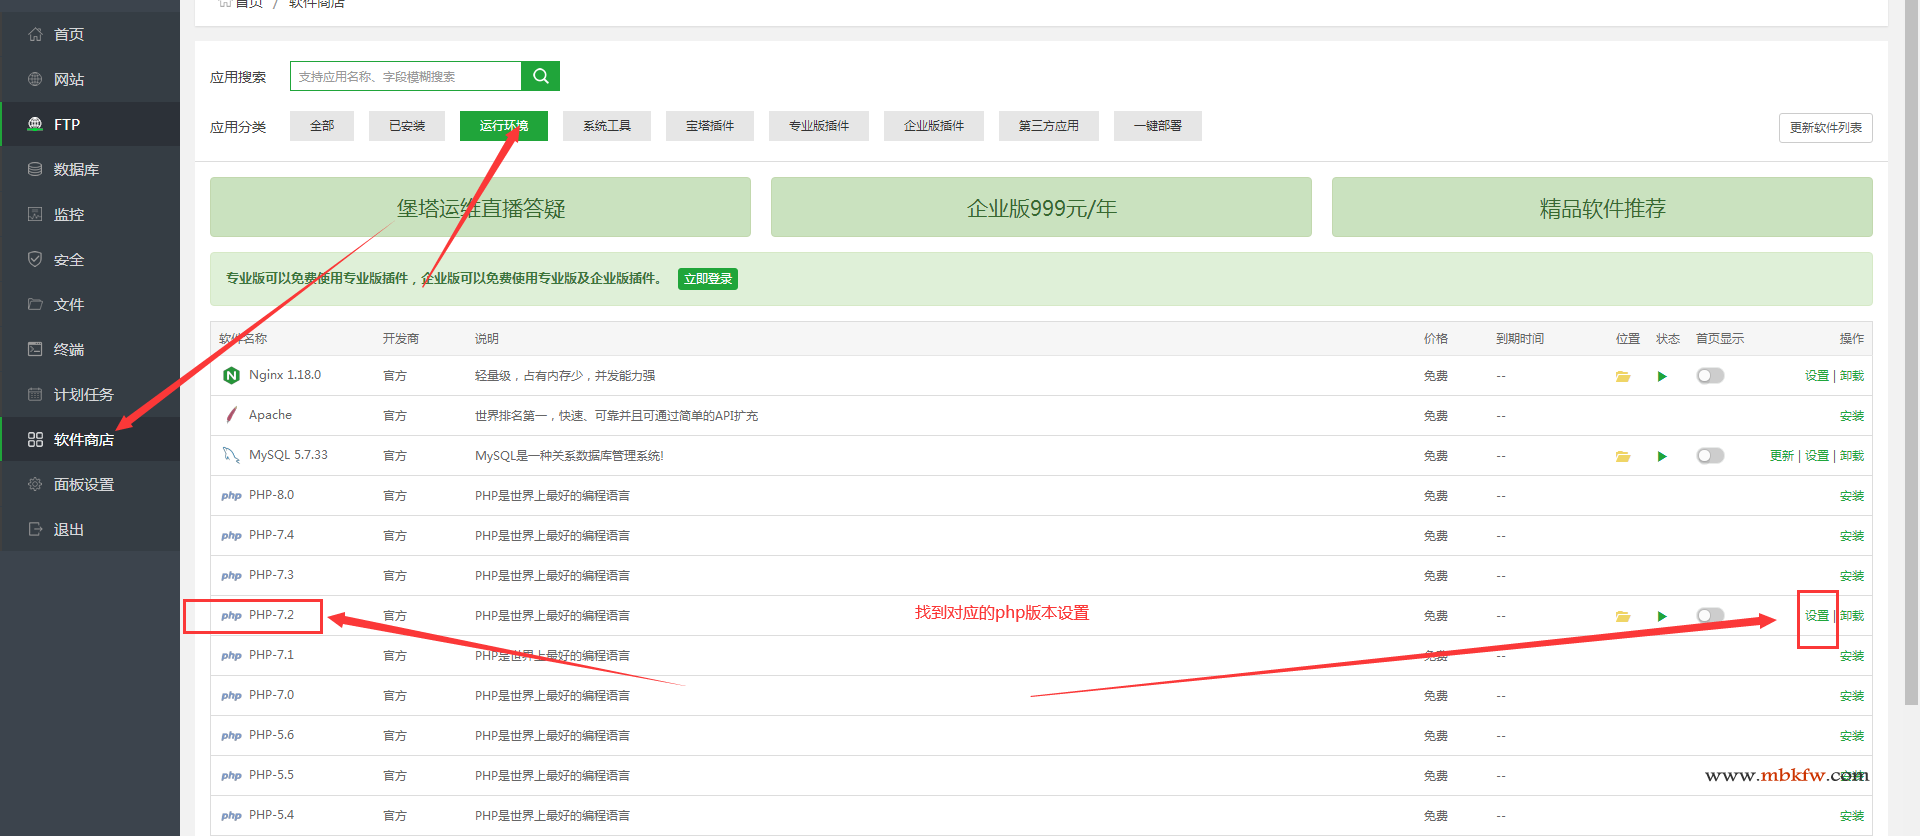Image resolution: width=1920 pixels, height=836 pixels.
Task: Click 安装 link for Apache
Action: (1851, 416)
